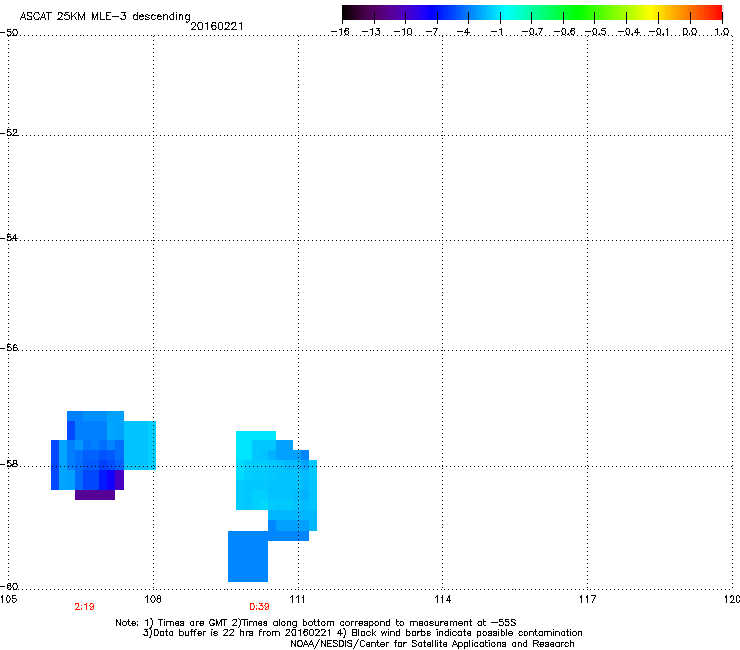Click the 0.0 color scale label
Viewport: 740px width, 650px height.
[x=690, y=32]
